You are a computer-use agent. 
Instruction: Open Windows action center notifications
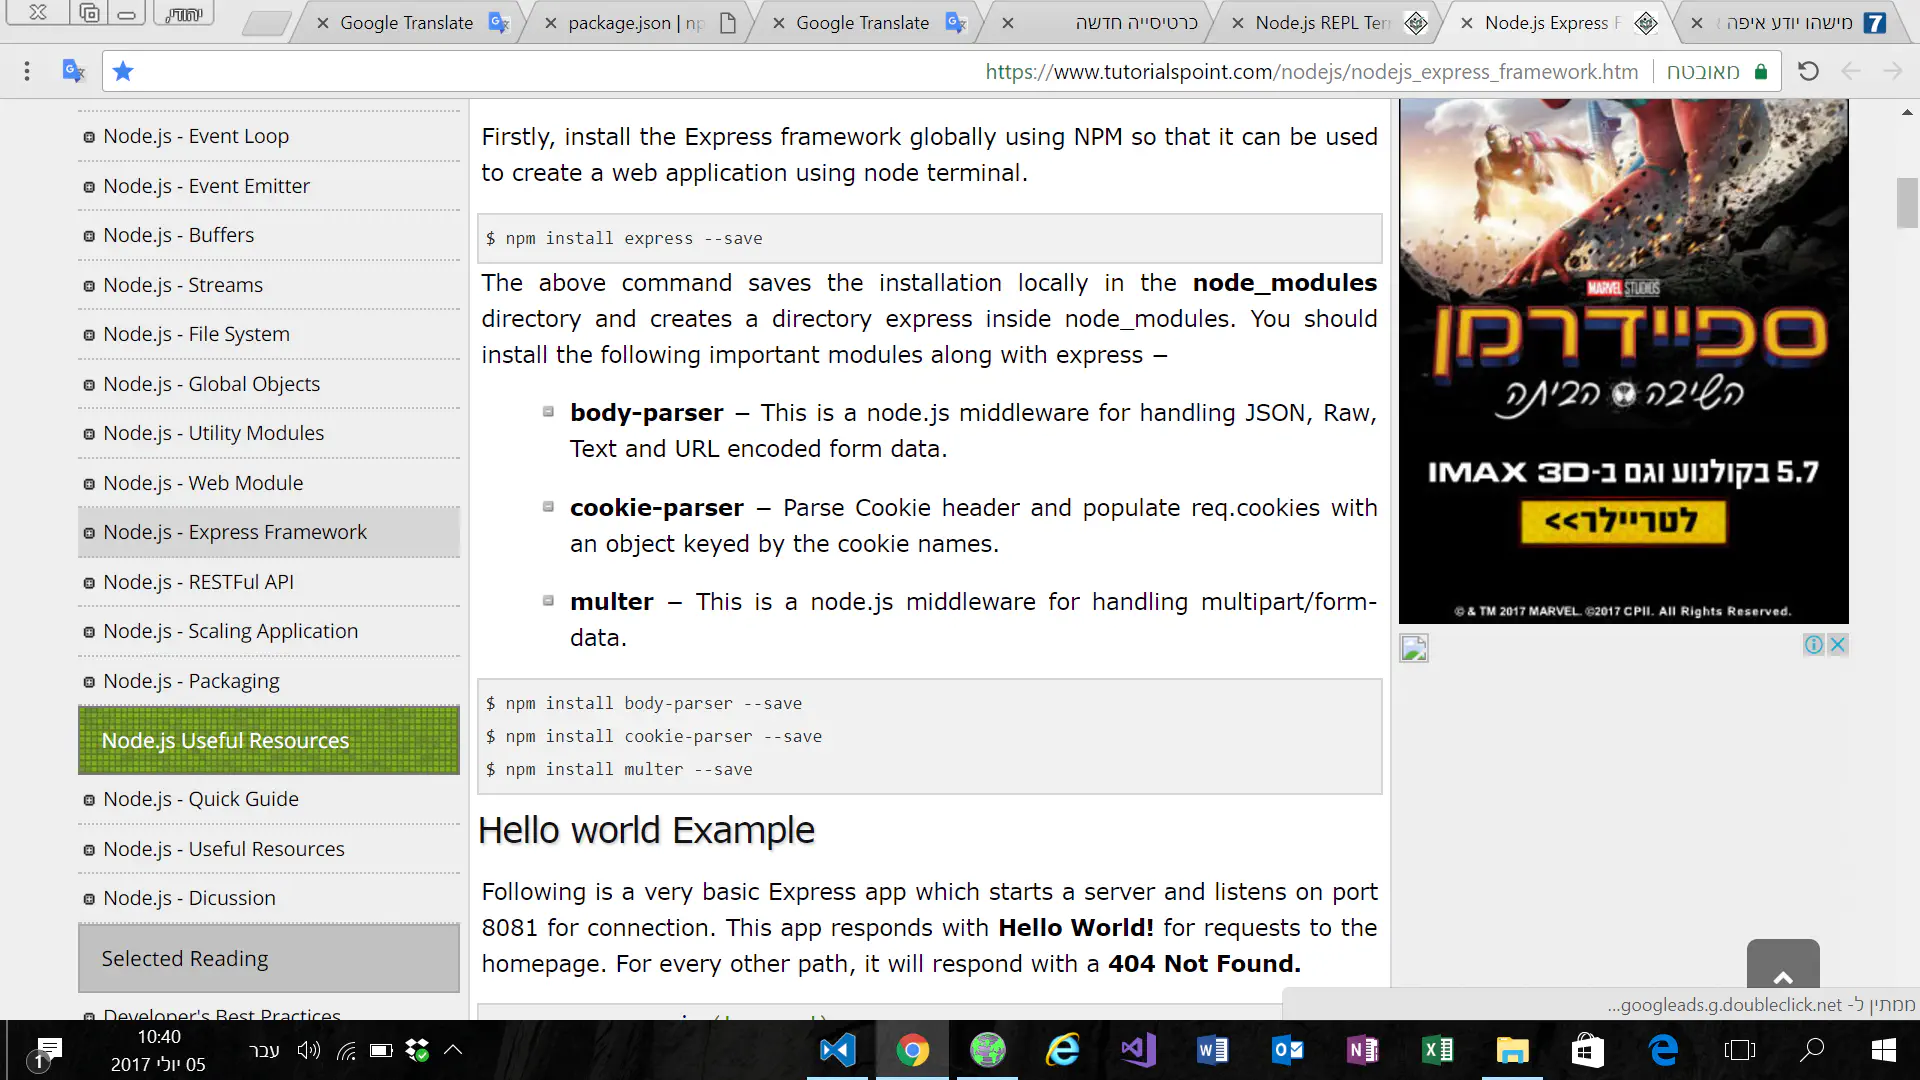point(47,1050)
